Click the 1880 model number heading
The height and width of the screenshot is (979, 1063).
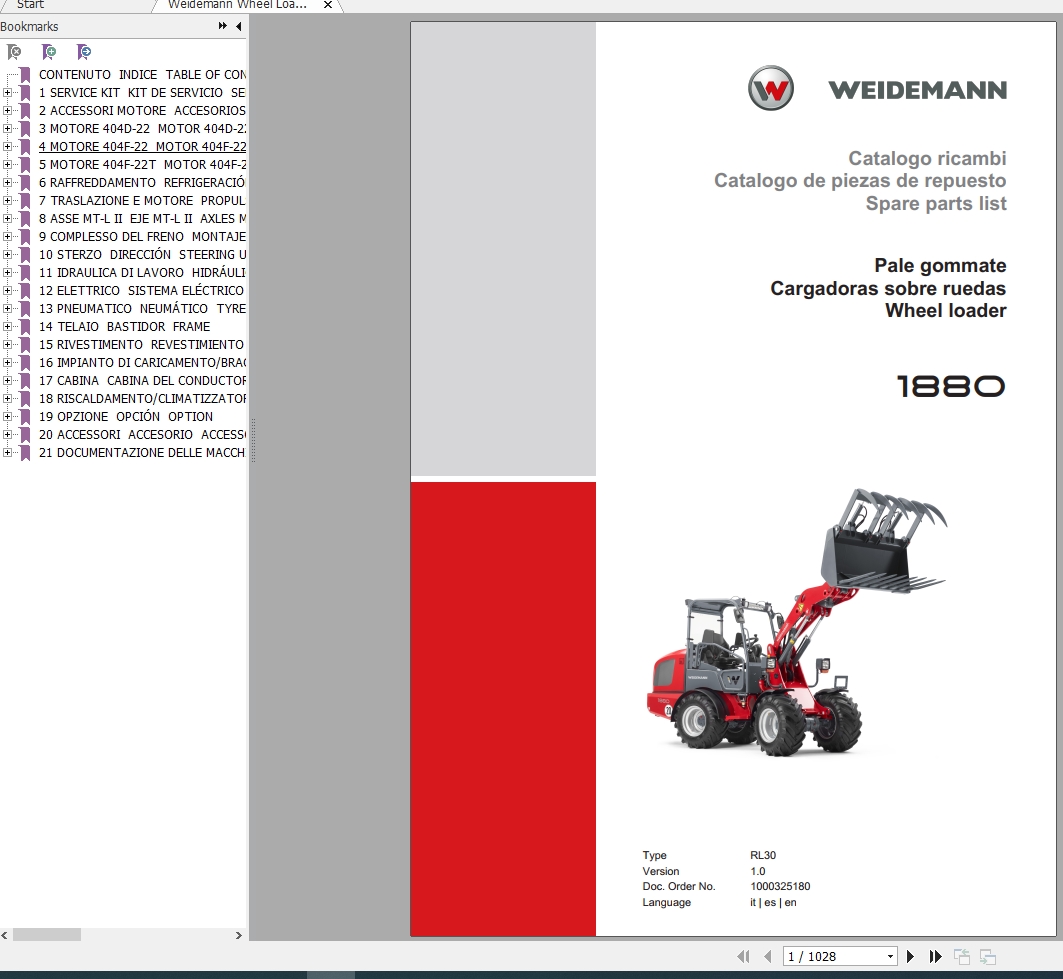(950, 386)
